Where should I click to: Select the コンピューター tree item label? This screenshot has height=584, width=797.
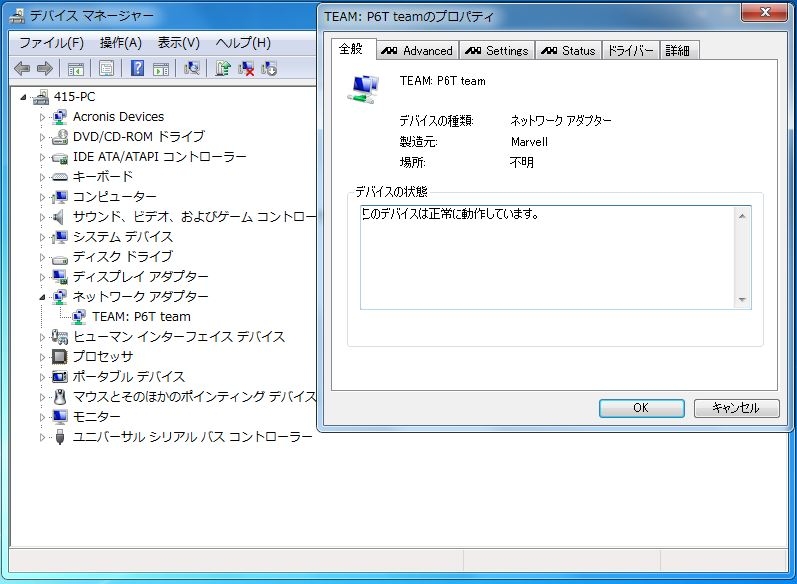click(115, 197)
